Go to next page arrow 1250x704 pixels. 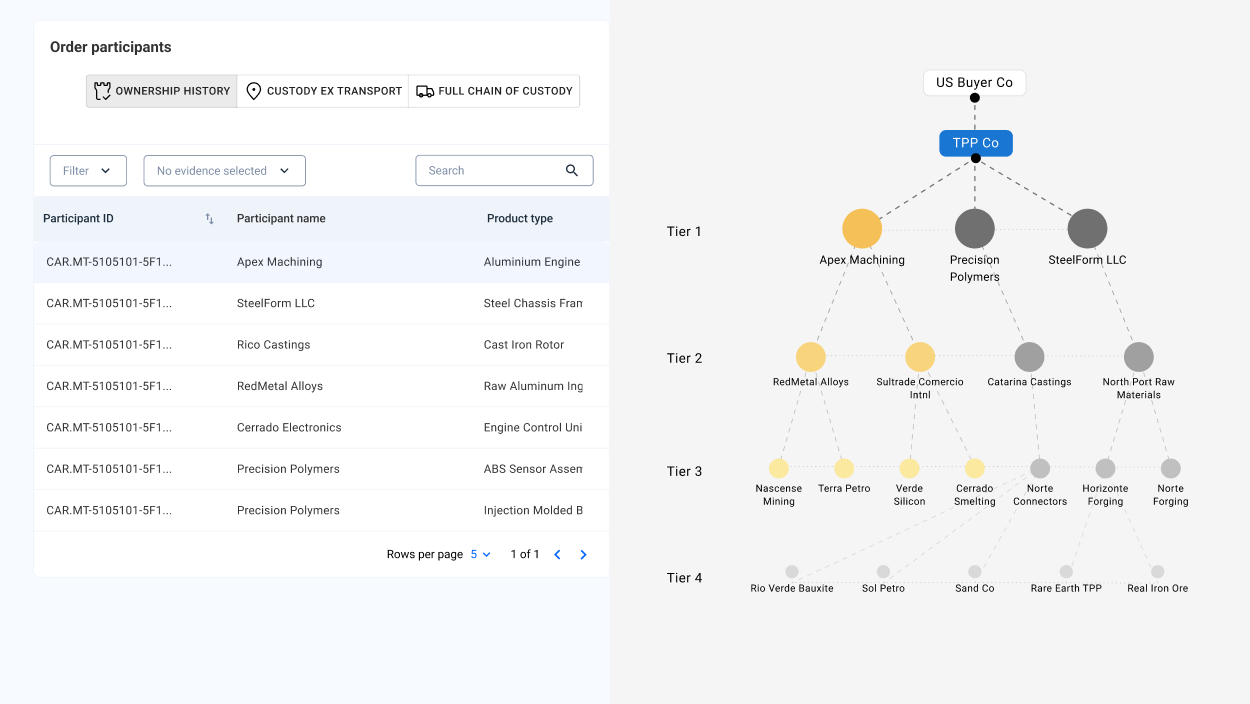coord(584,554)
